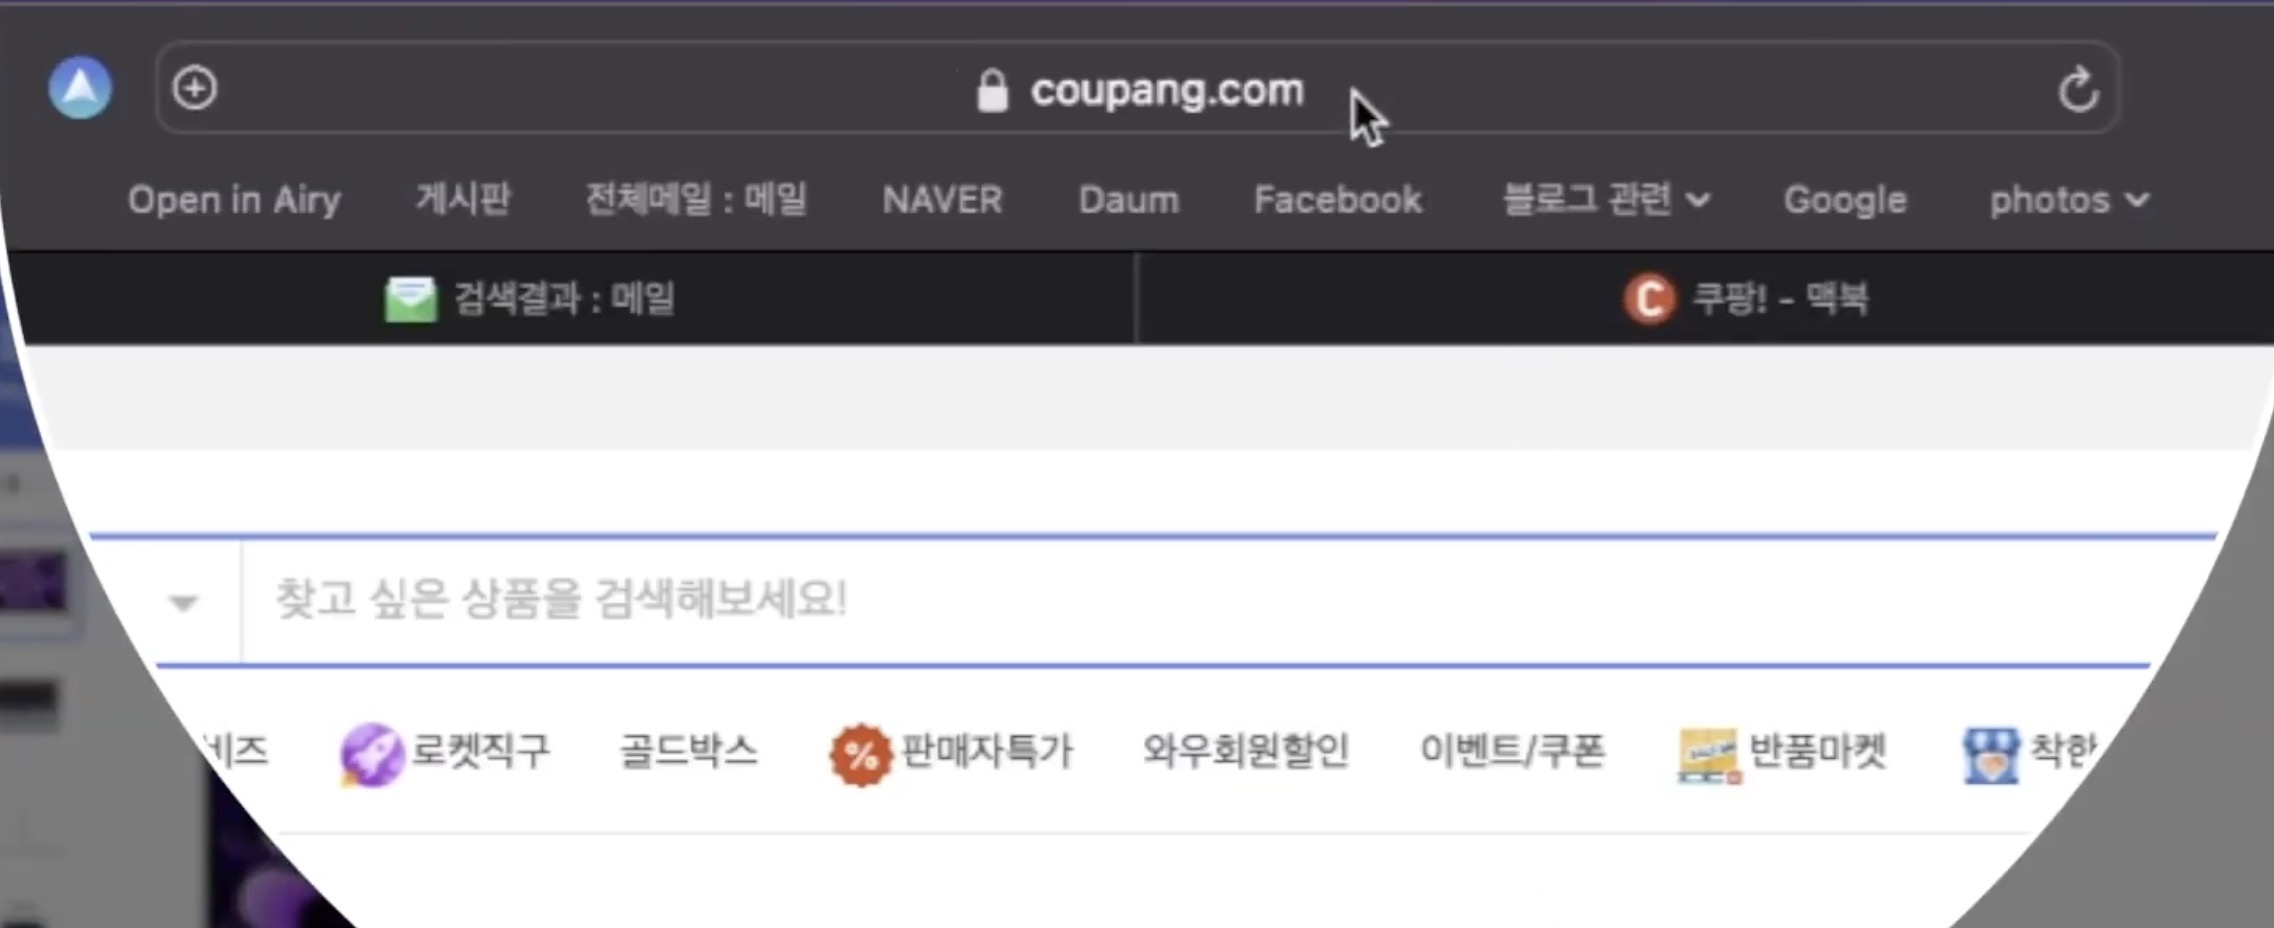
Task: Open the 'Open in Airy' bookmark
Action: [x=234, y=200]
